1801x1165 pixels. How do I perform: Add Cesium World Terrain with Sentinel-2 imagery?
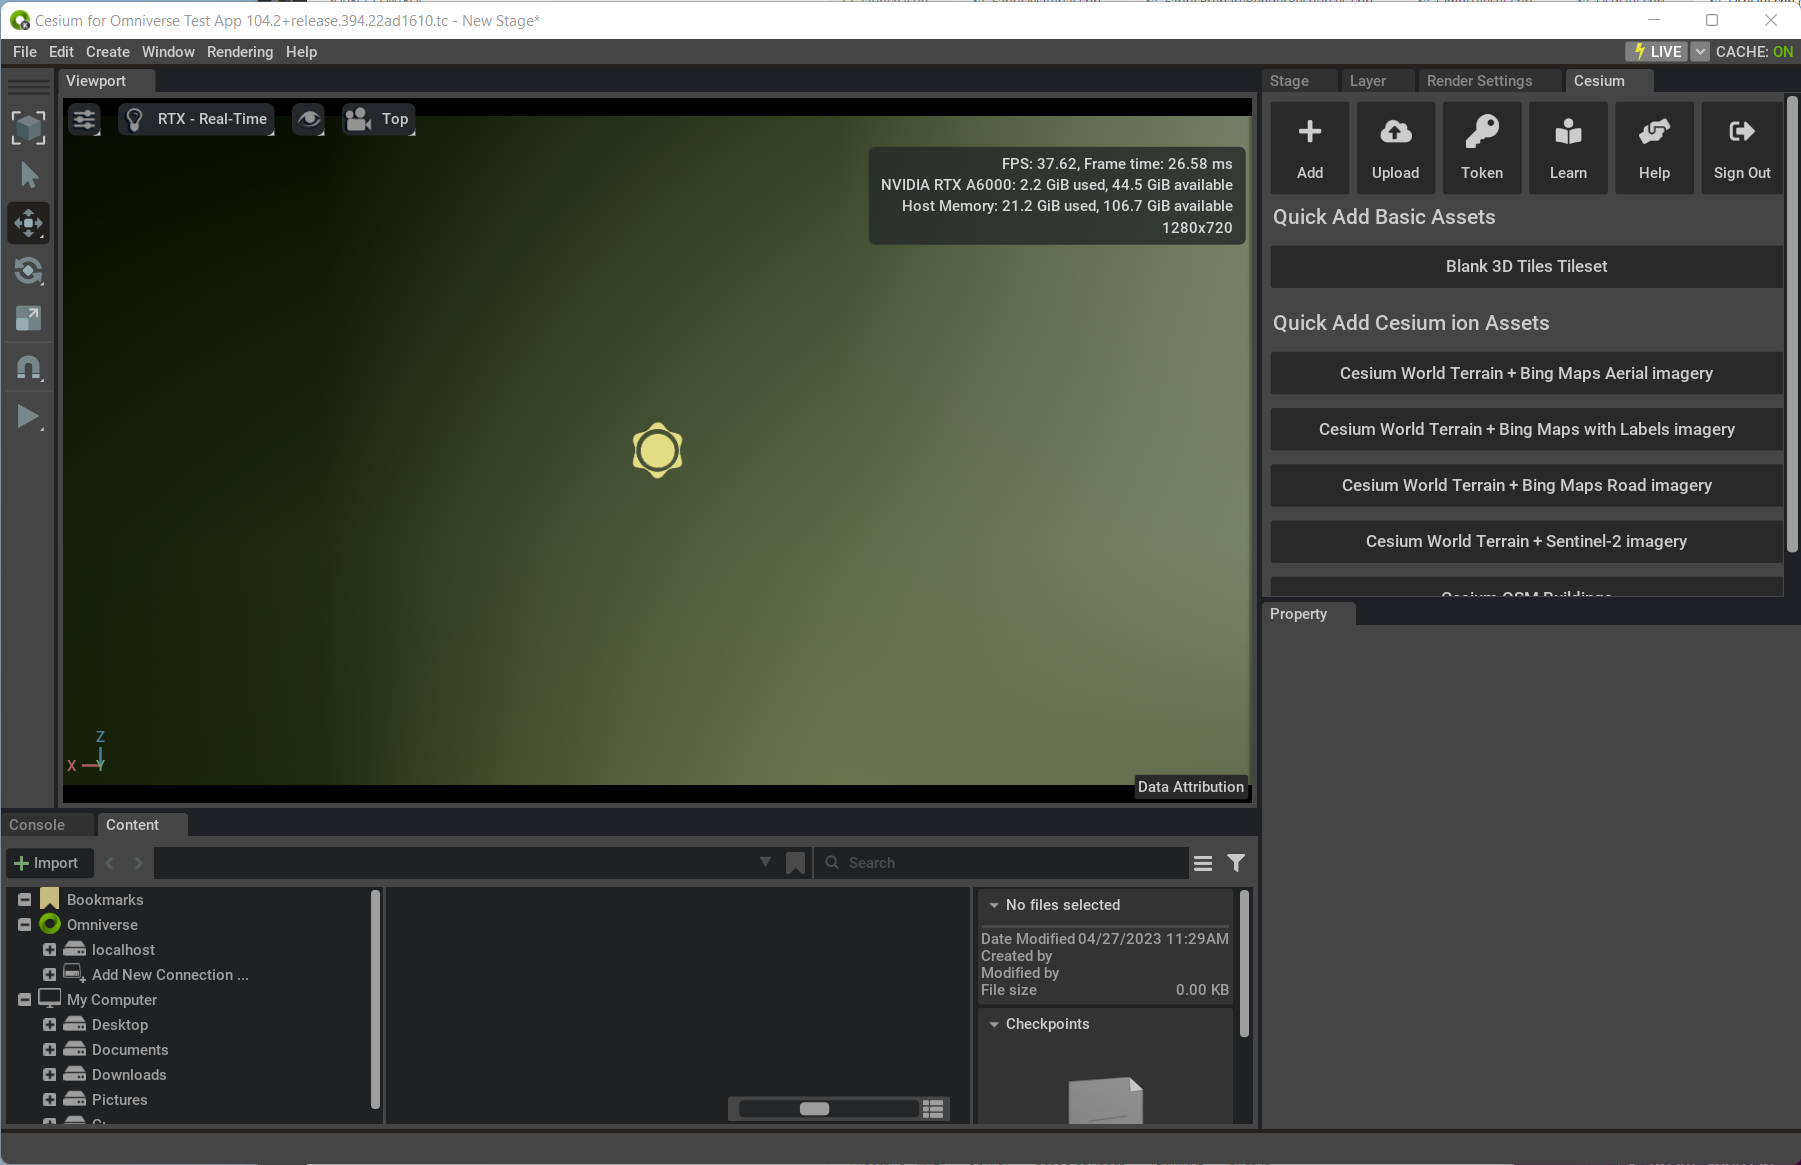click(1525, 541)
